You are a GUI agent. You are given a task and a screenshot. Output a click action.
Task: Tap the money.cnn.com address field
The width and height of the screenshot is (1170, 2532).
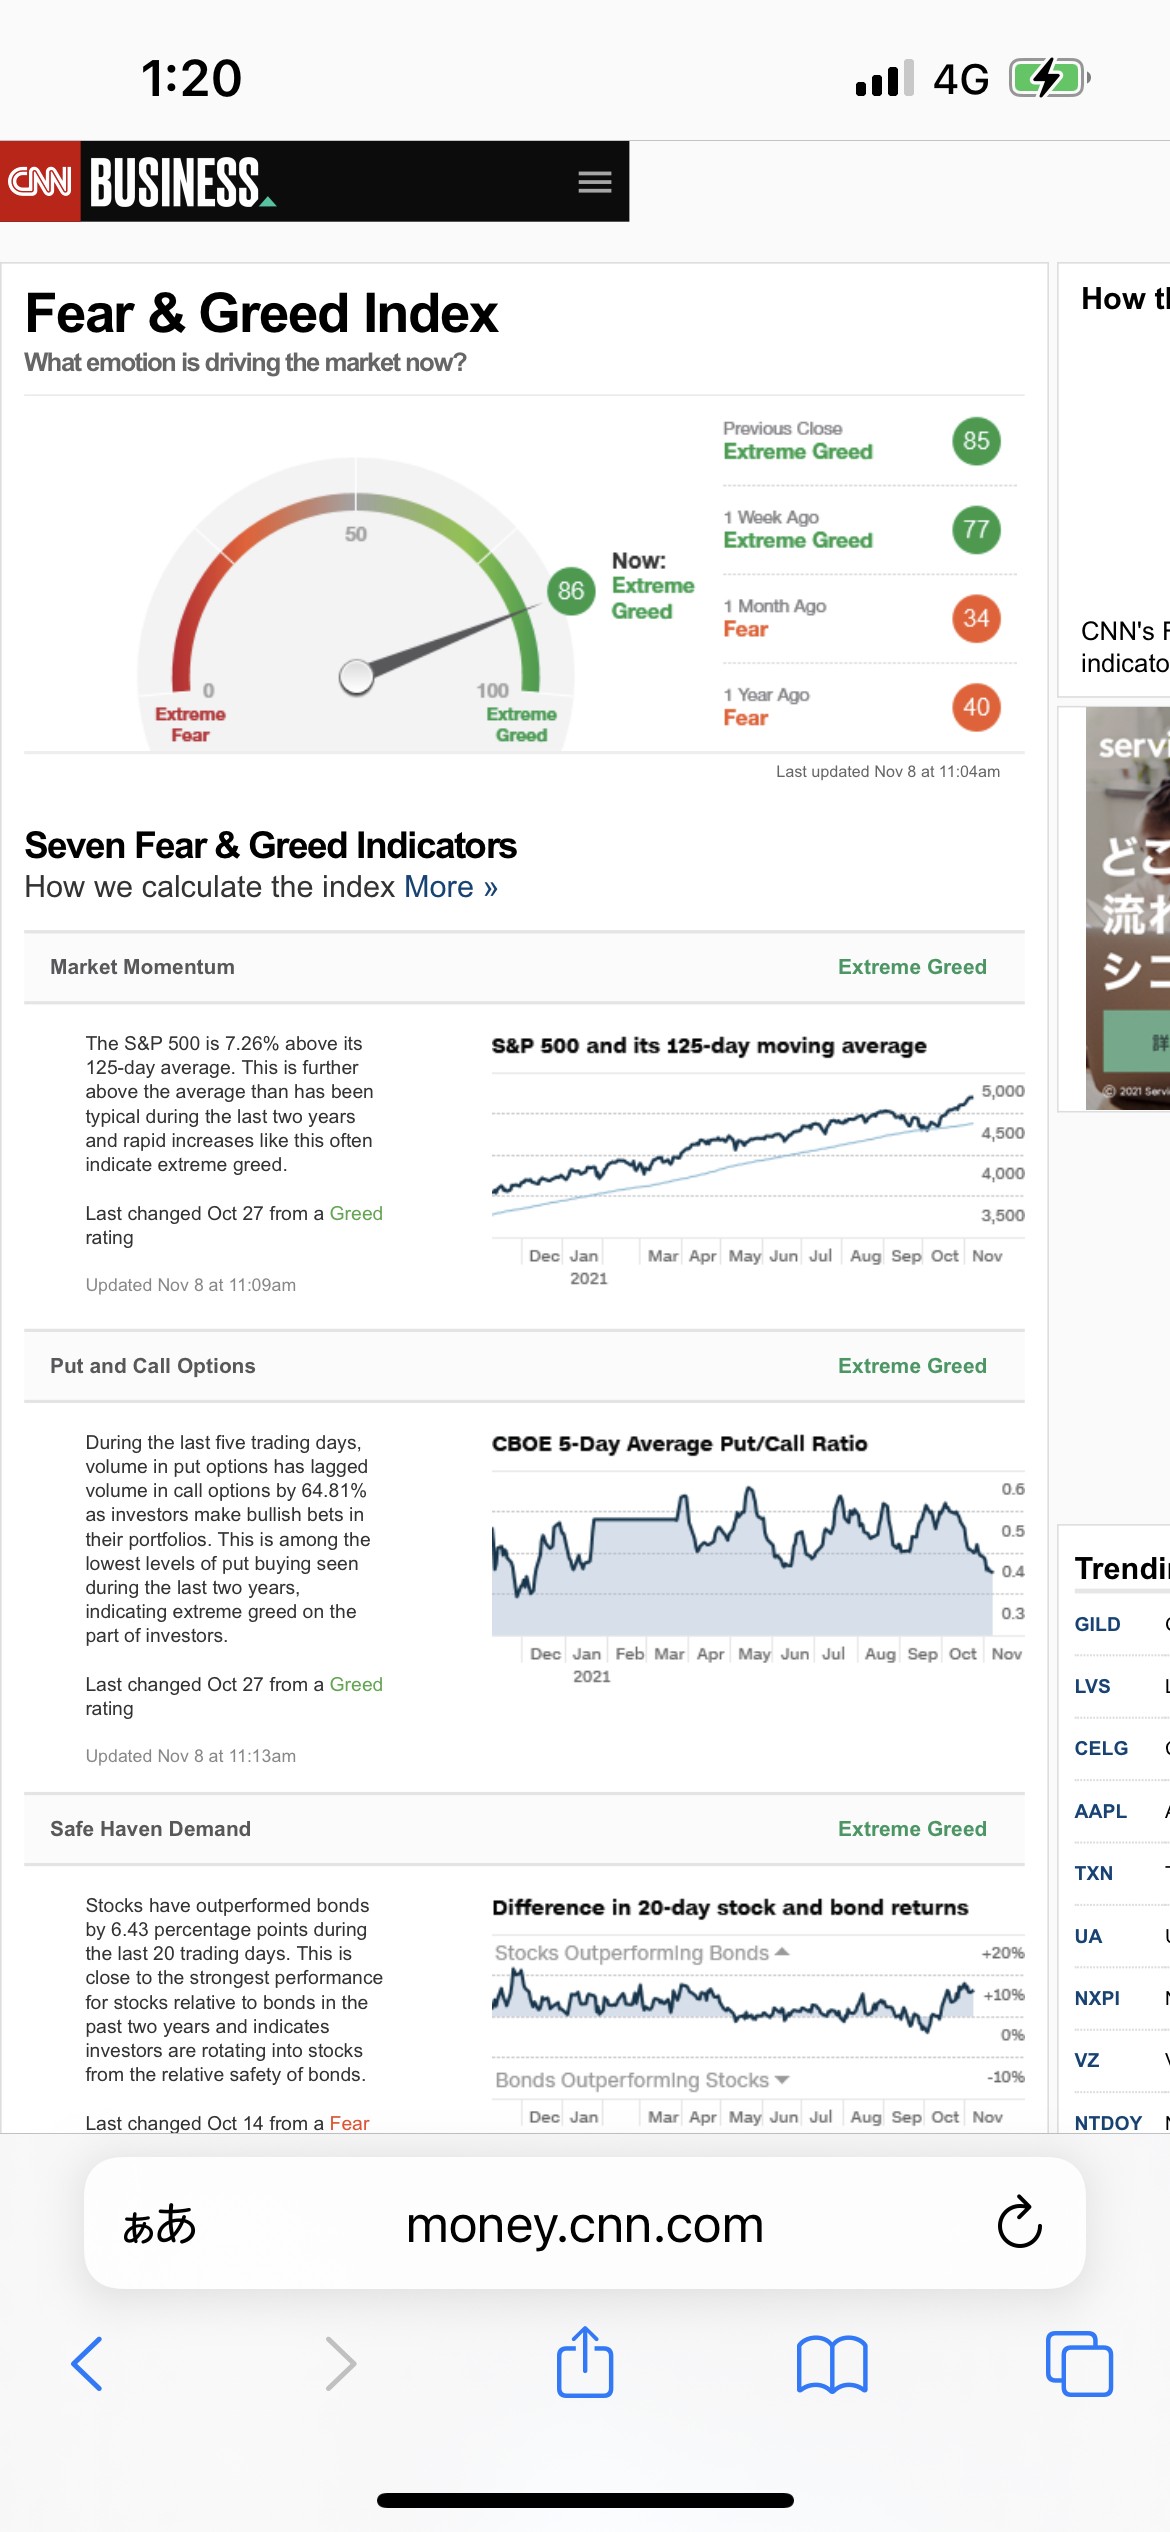pos(584,2224)
